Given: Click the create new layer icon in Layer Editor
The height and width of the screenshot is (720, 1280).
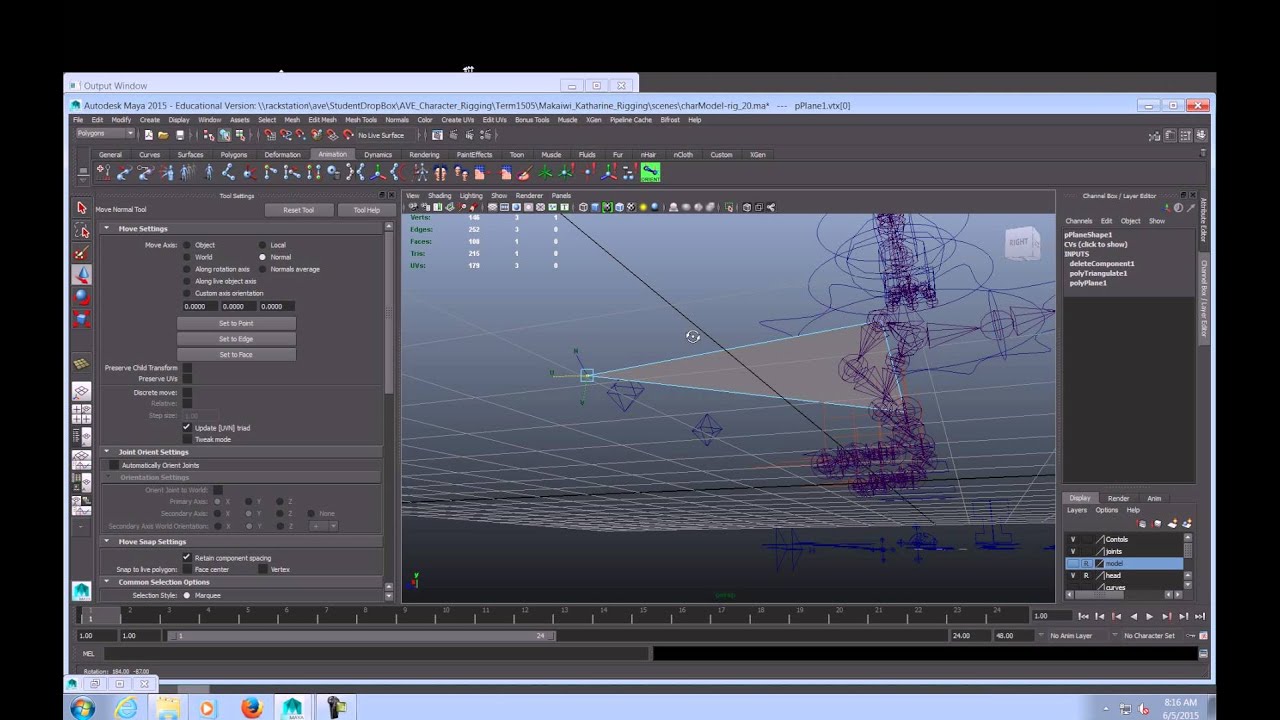Looking at the screenshot, I should tap(1173, 524).
